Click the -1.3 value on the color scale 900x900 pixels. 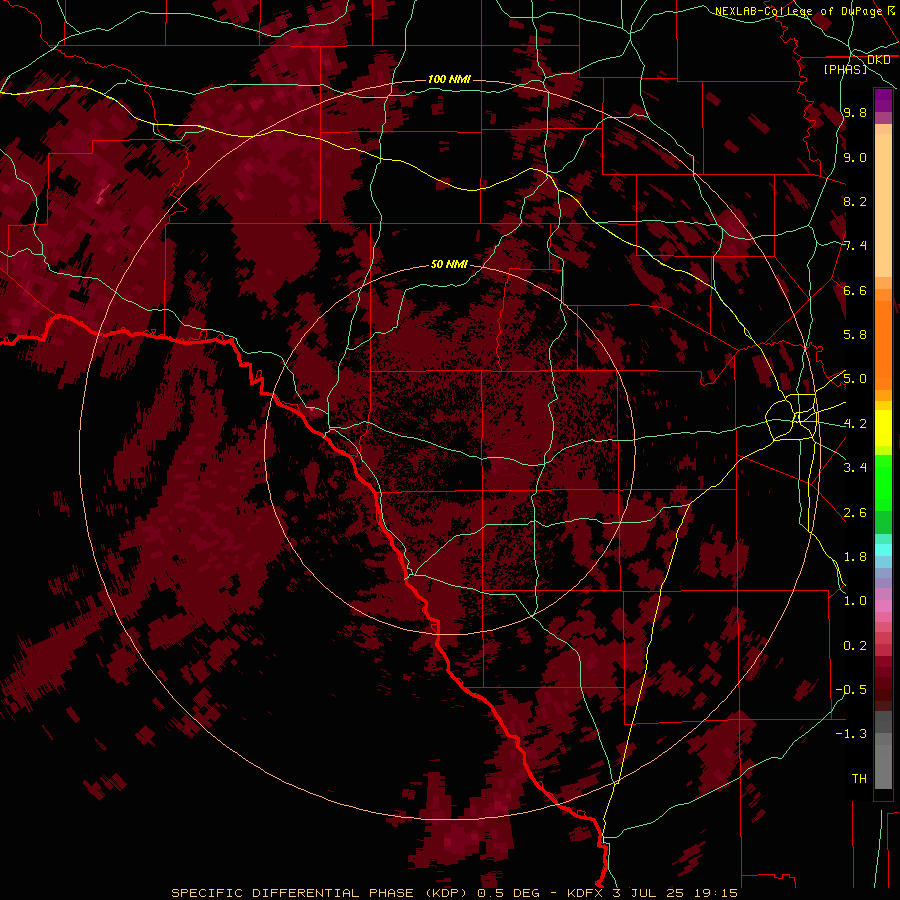[851, 734]
